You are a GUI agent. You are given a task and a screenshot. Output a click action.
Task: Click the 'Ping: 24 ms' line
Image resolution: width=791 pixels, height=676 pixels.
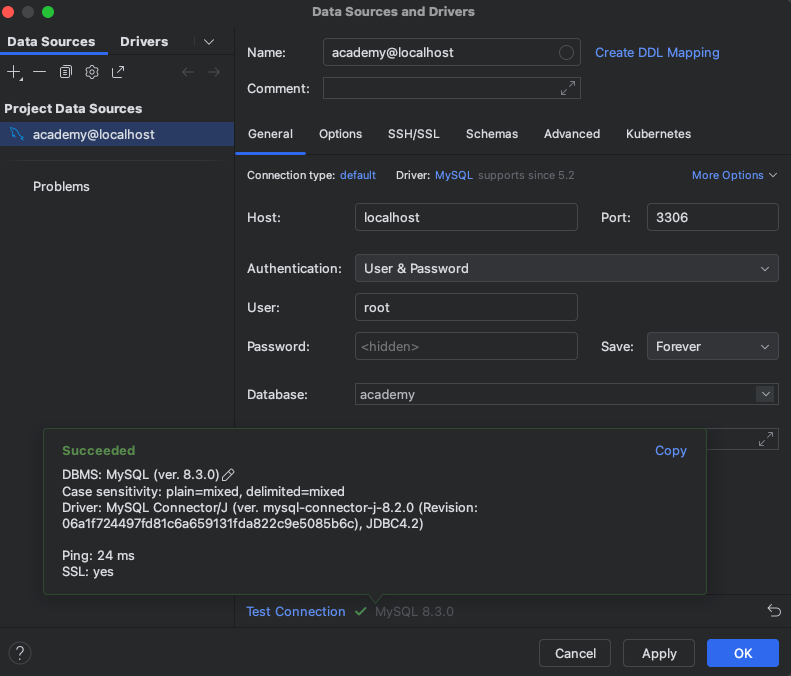98,555
